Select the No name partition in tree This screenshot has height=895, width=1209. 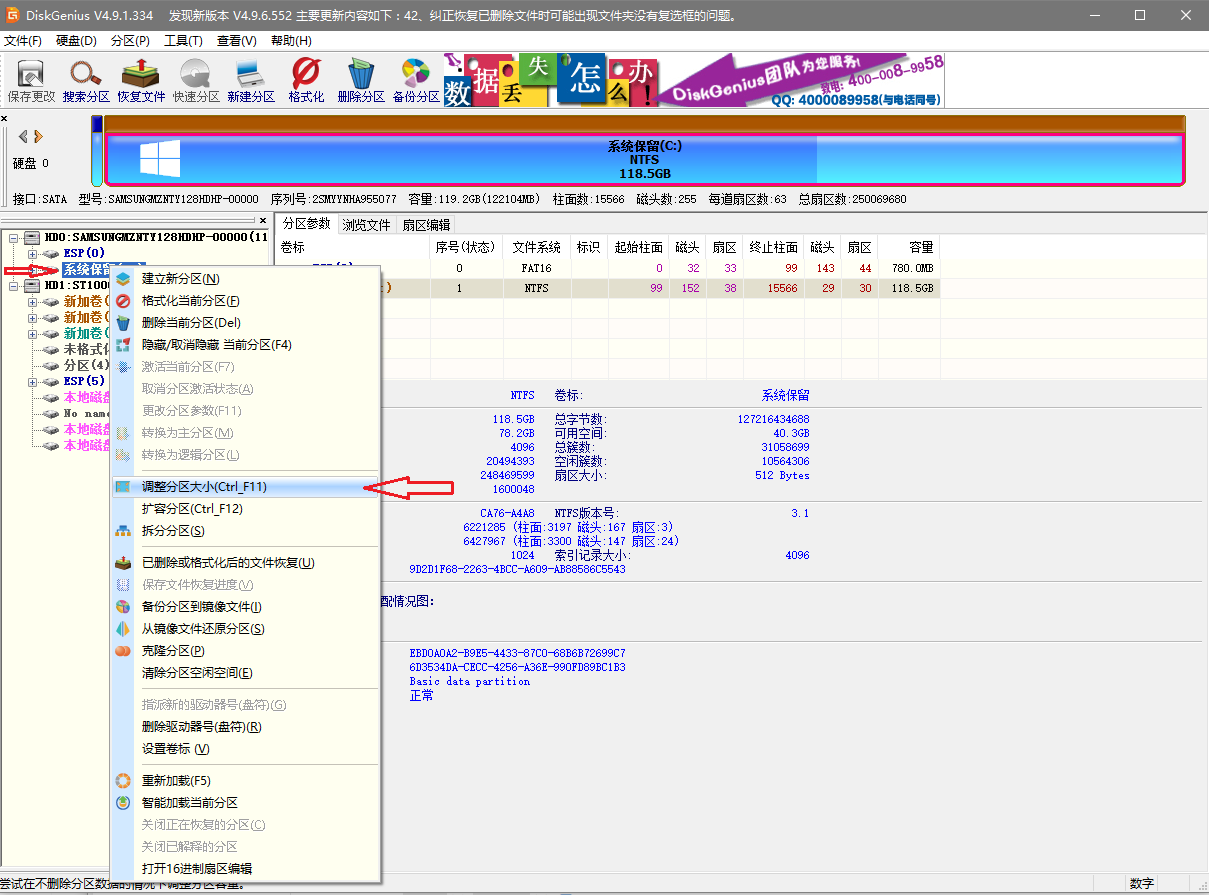click(86, 413)
